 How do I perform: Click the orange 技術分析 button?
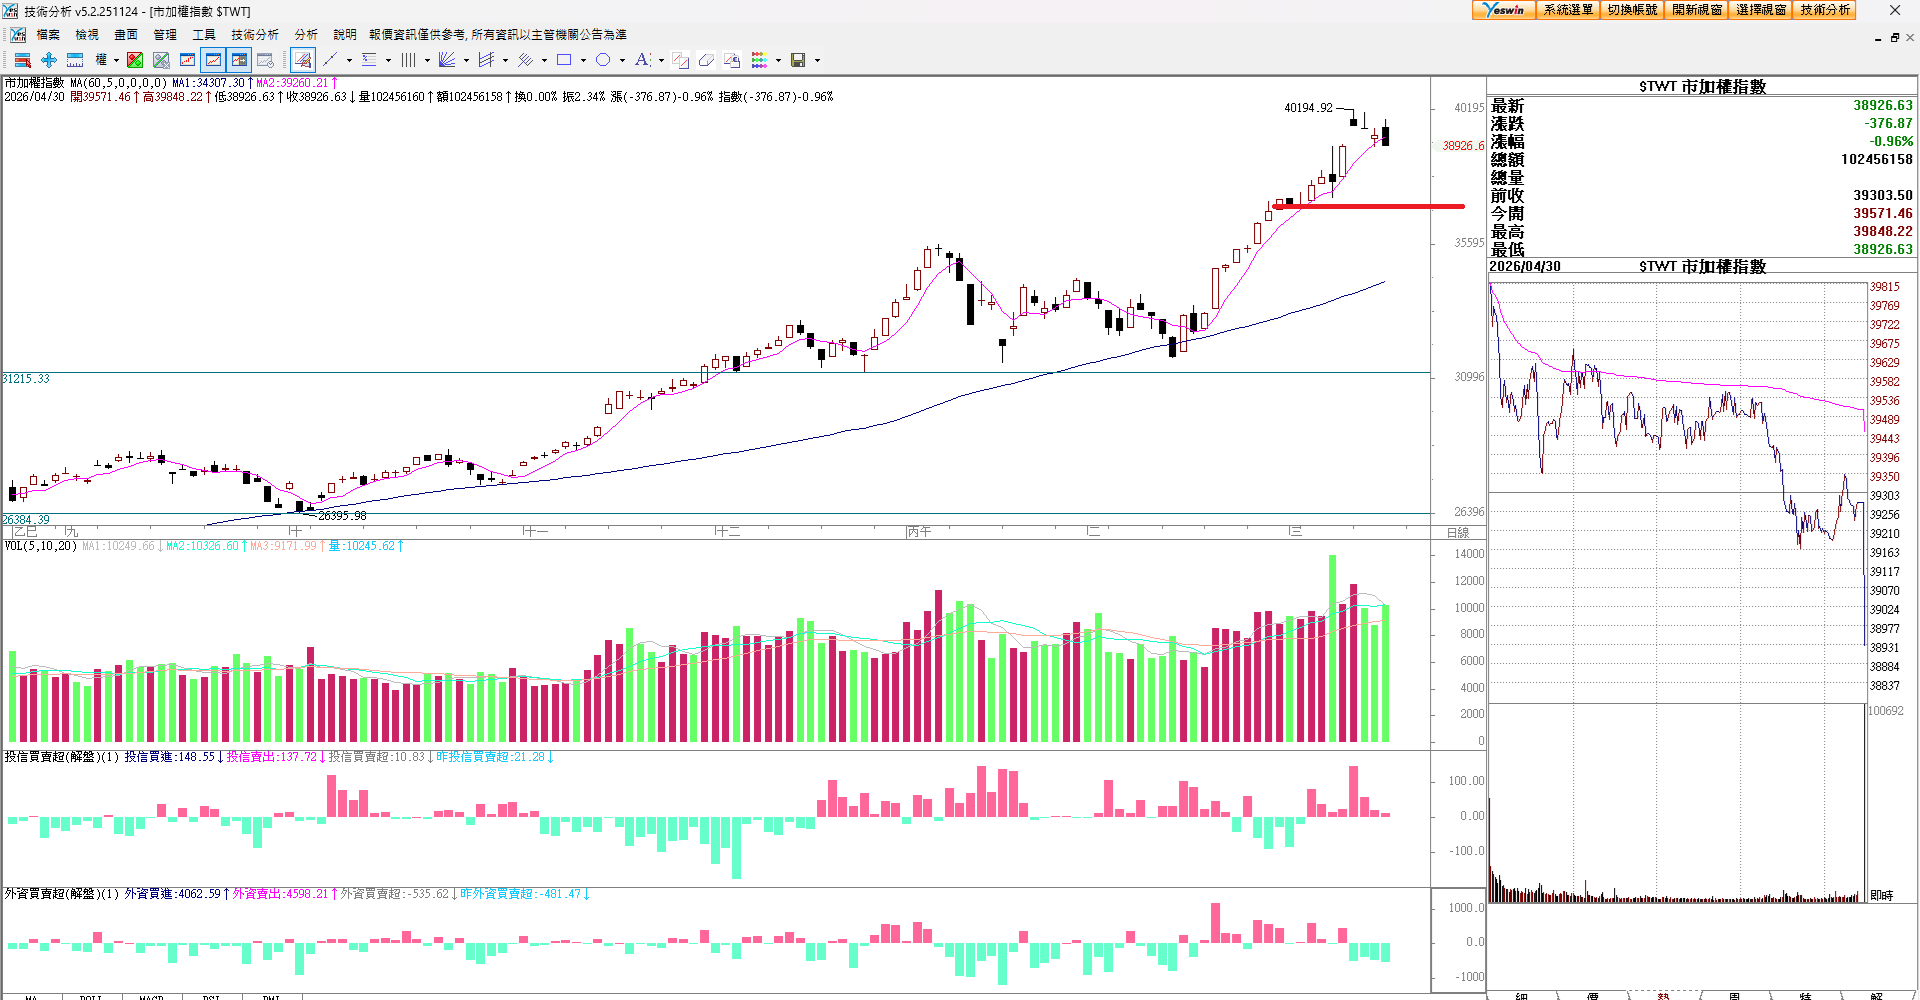coord(1825,10)
